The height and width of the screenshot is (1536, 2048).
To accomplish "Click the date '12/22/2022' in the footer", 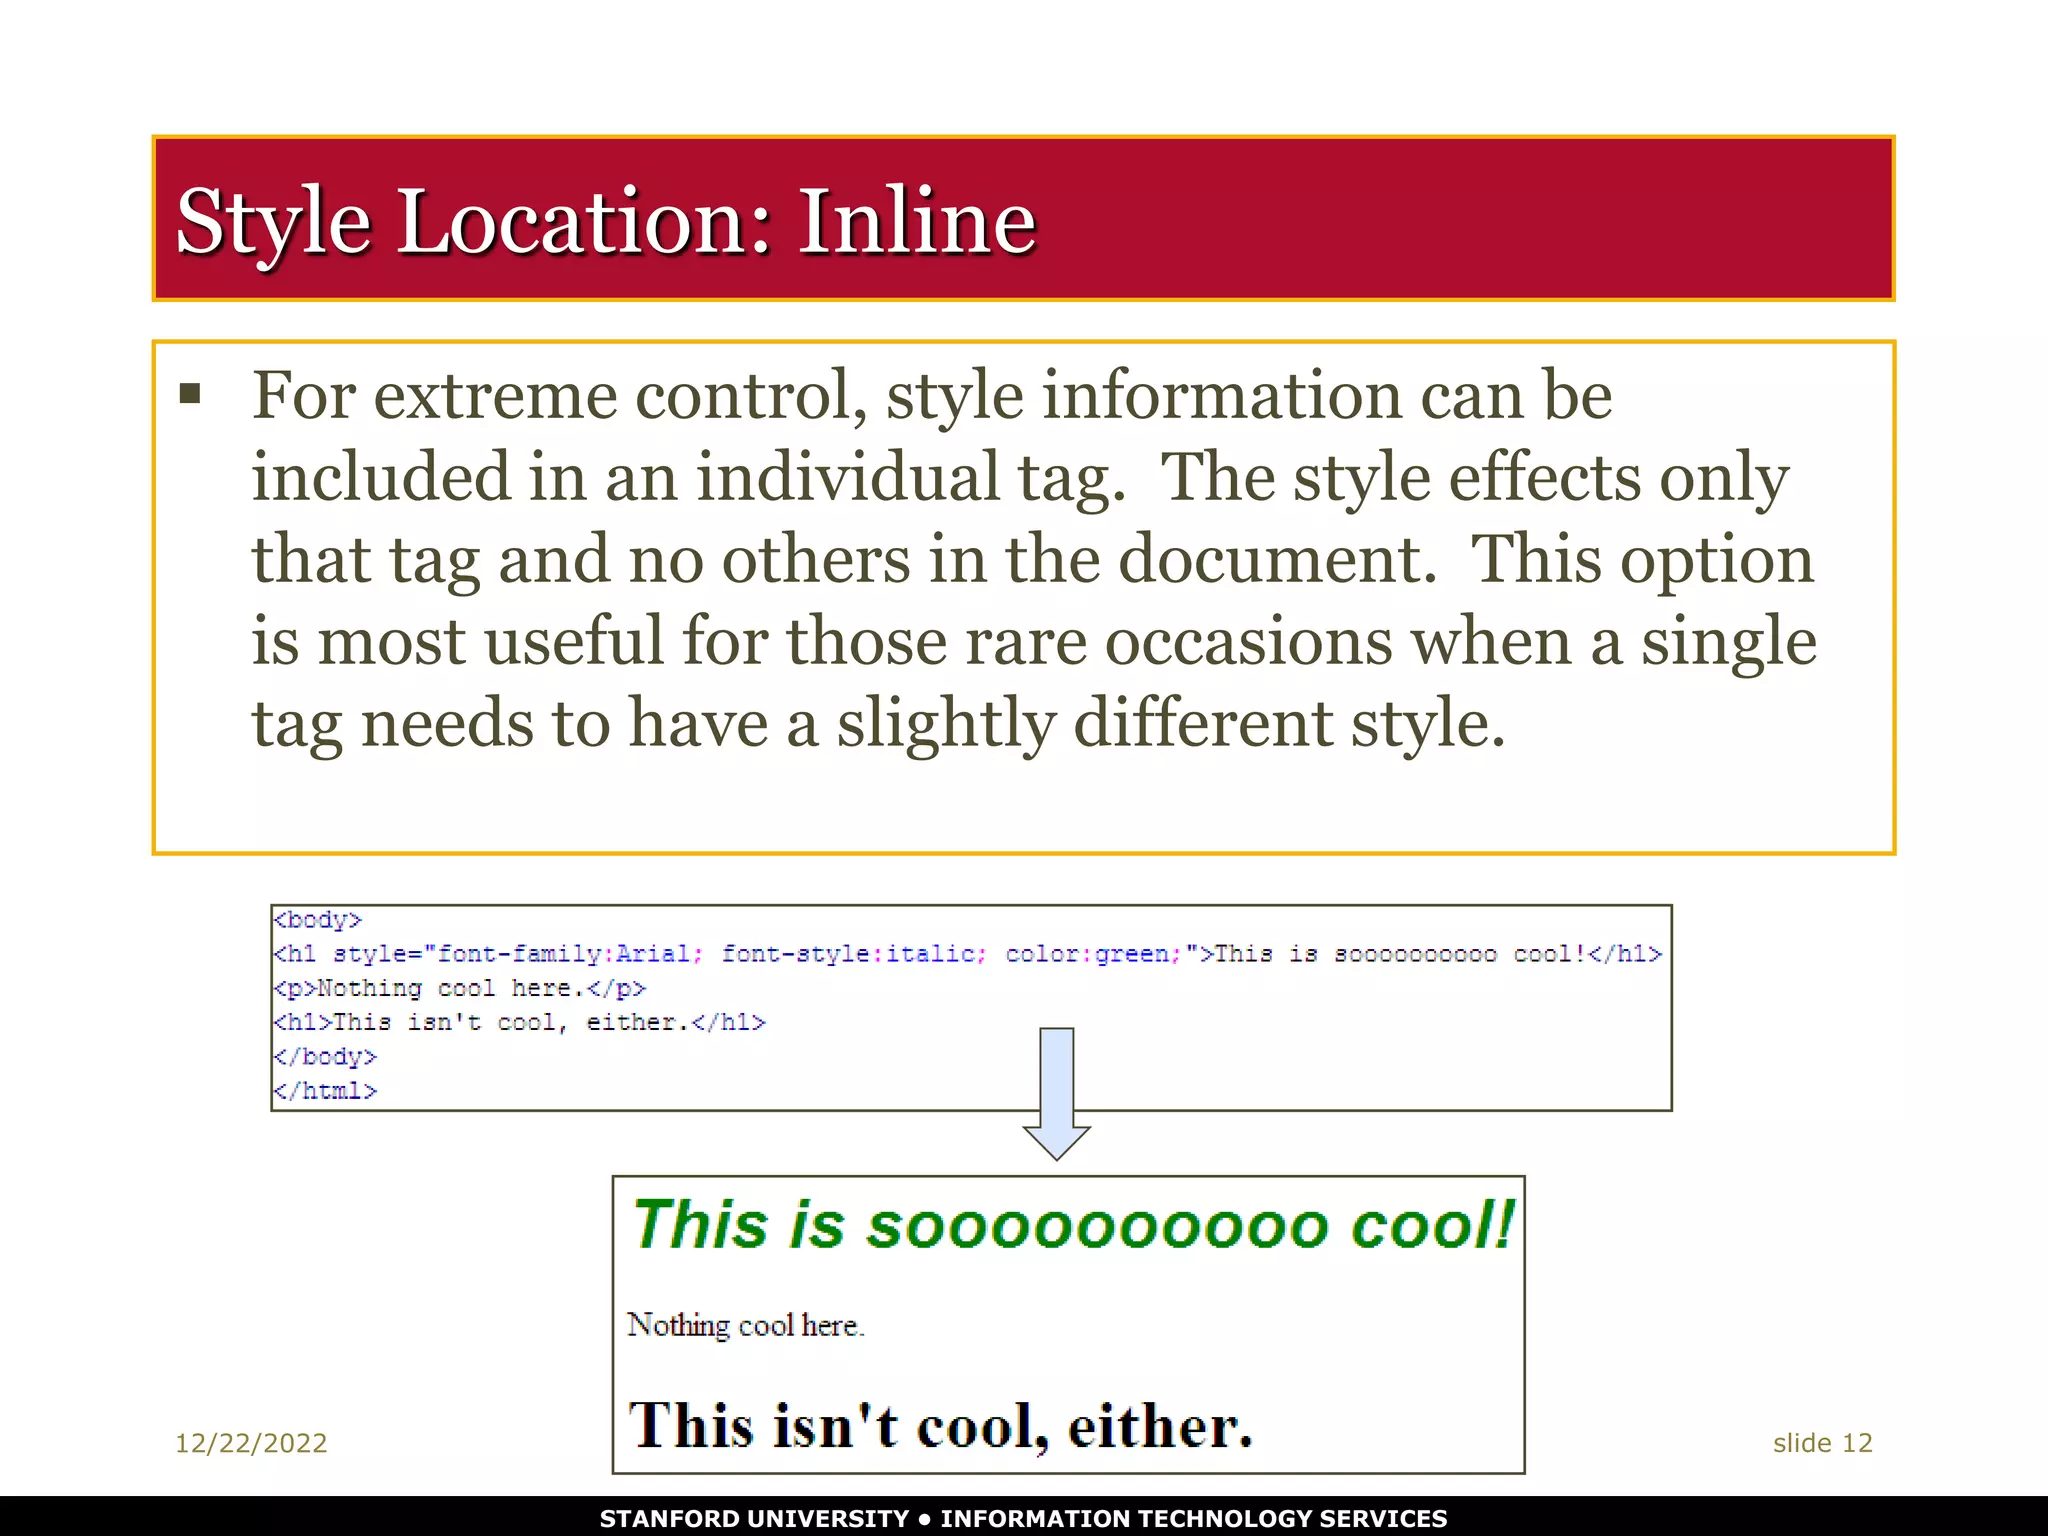I will coord(251,1443).
